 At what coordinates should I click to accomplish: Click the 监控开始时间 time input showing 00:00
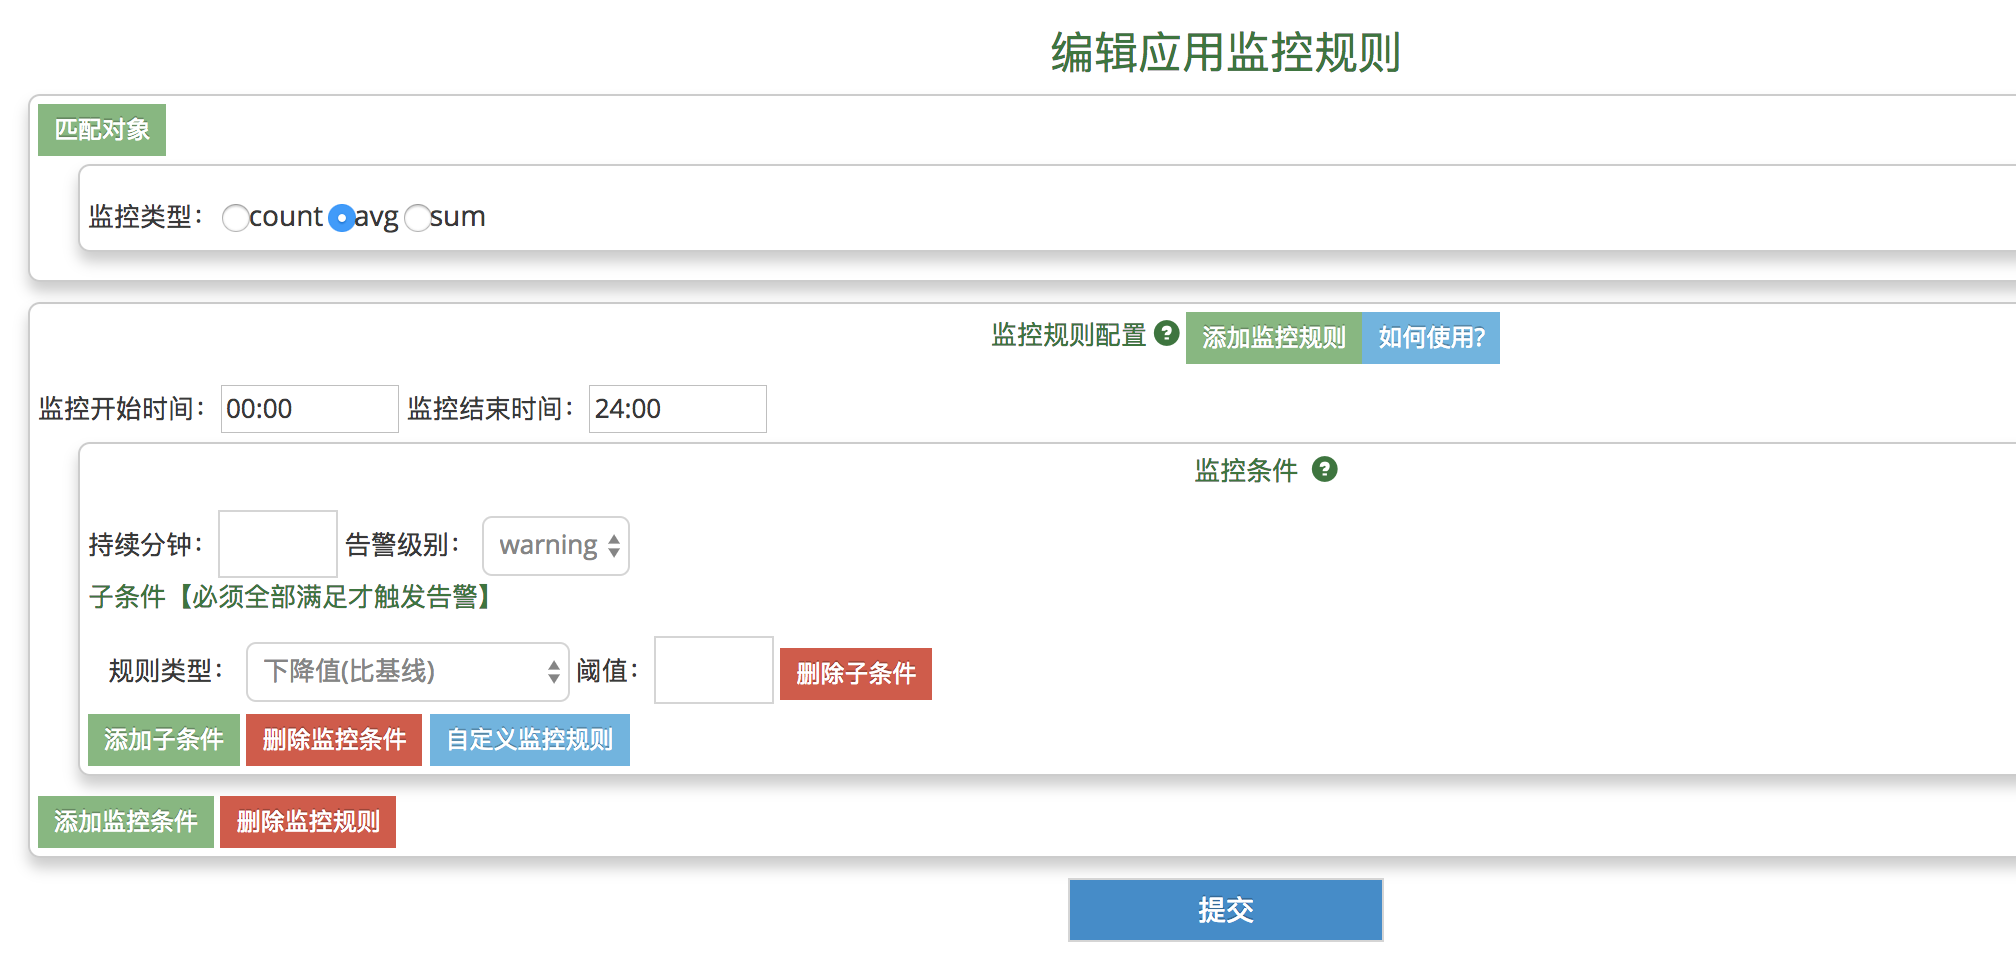(x=308, y=408)
